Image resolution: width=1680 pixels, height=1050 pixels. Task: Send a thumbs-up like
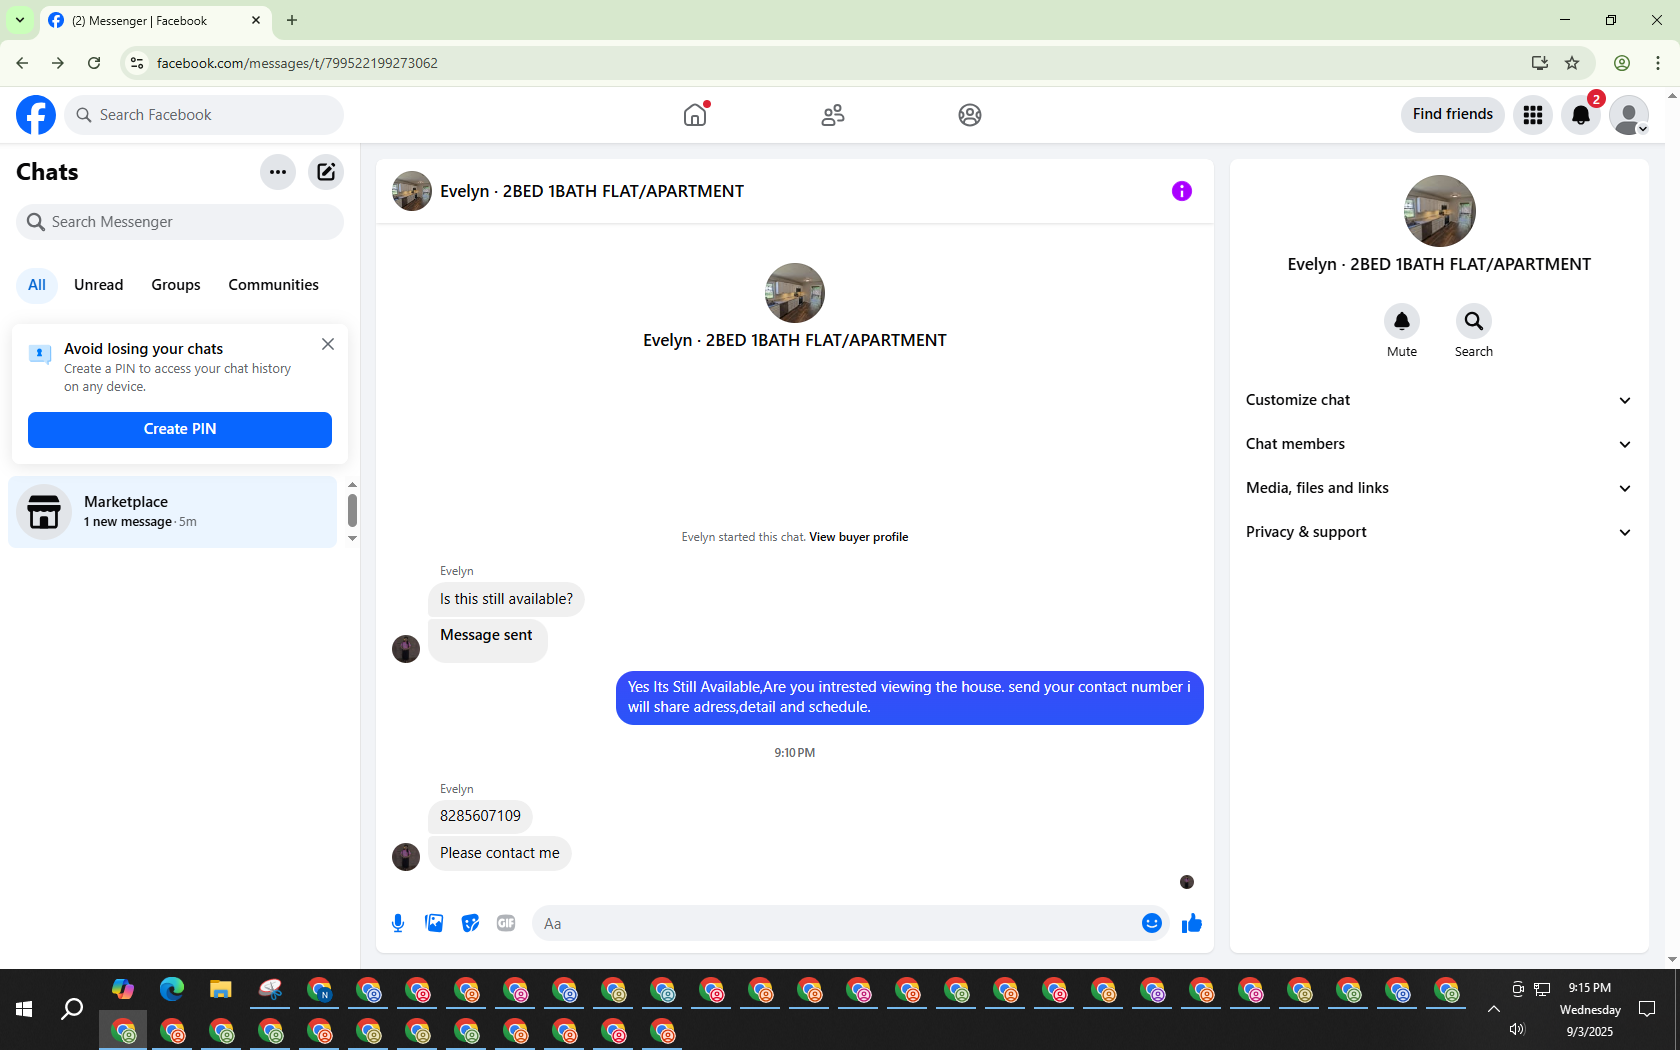pyautogui.click(x=1192, y=923)
